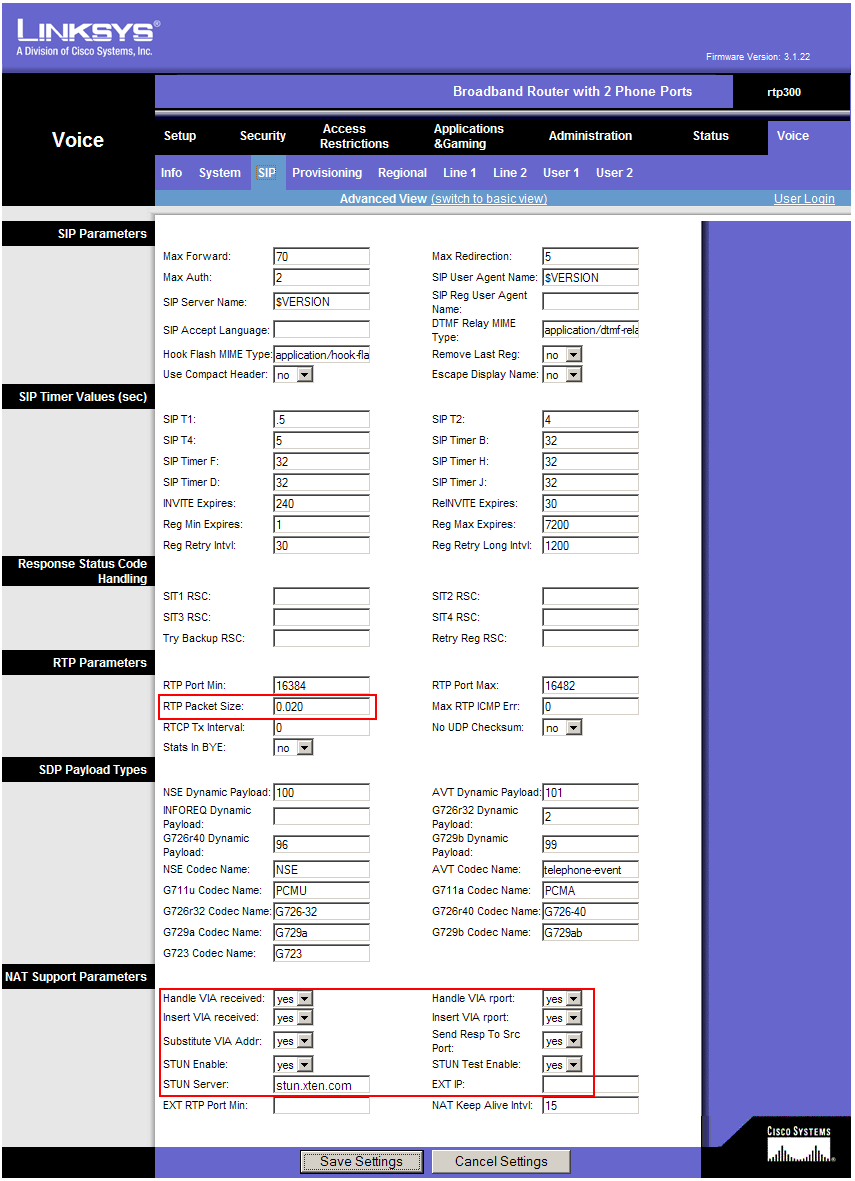
Task: Click the Cancel Settings button
Action: [x=500, y=1161]
